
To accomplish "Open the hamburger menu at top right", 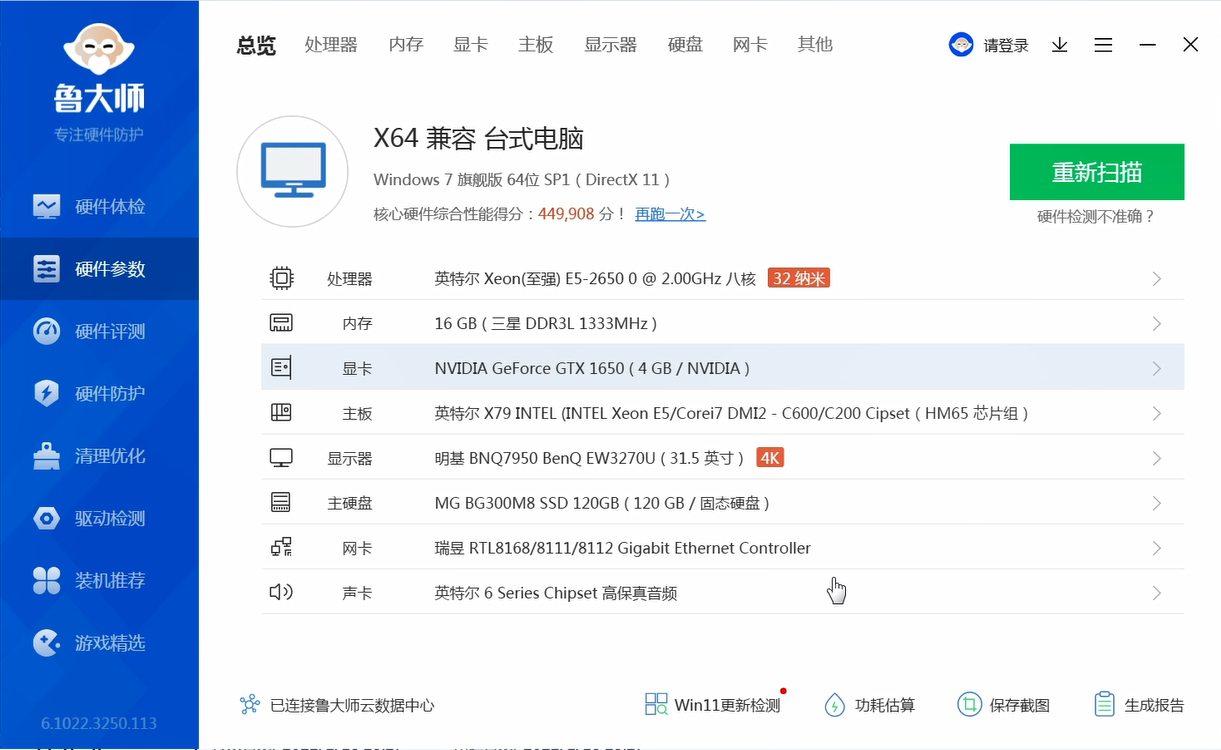I will 1103,45.
